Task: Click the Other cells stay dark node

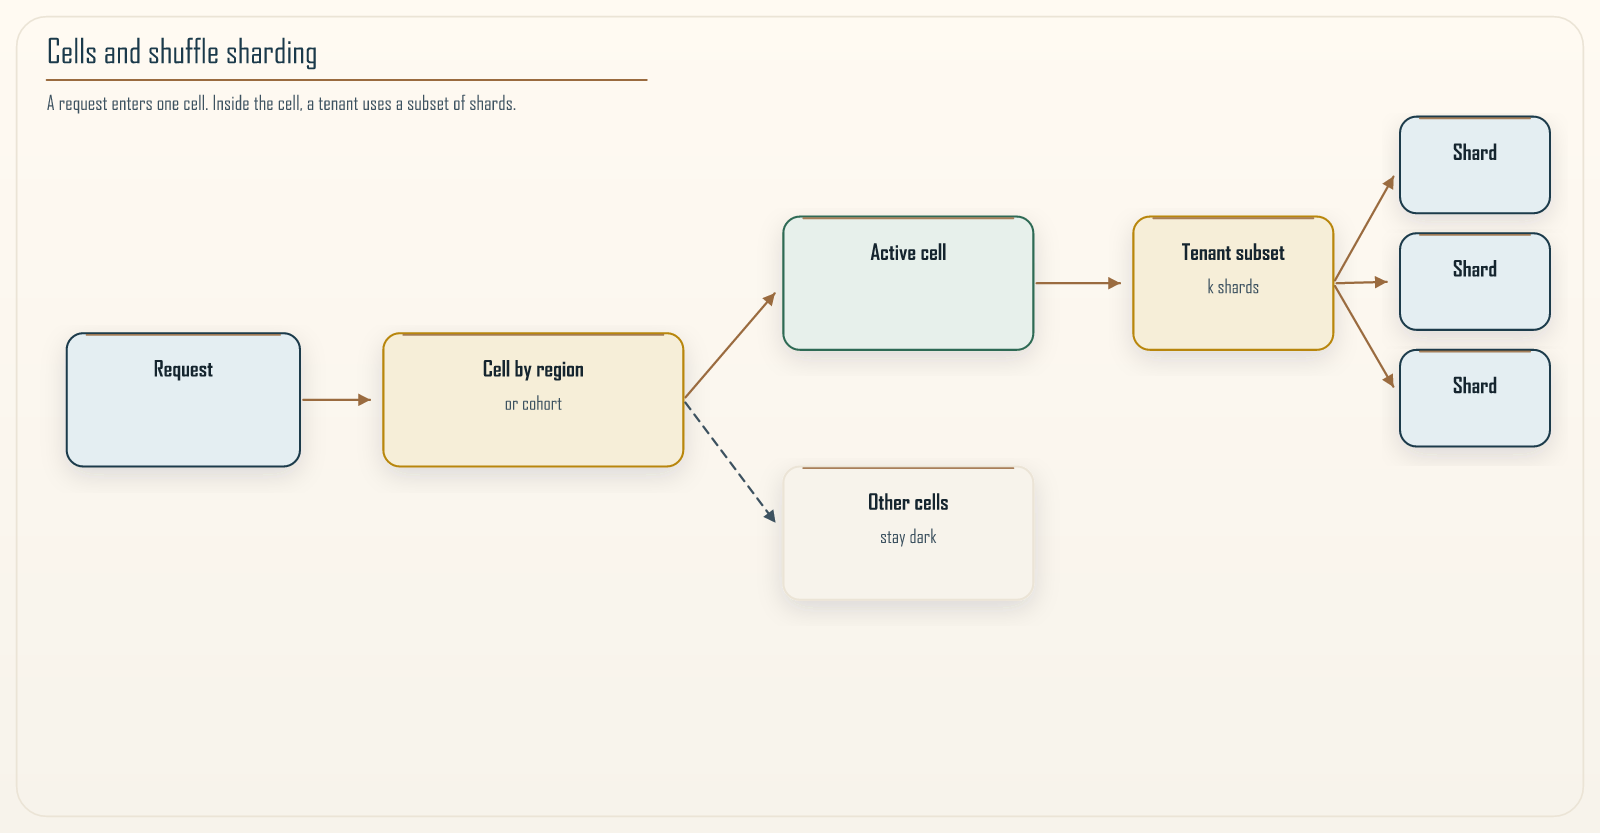Action: (908, 533)
